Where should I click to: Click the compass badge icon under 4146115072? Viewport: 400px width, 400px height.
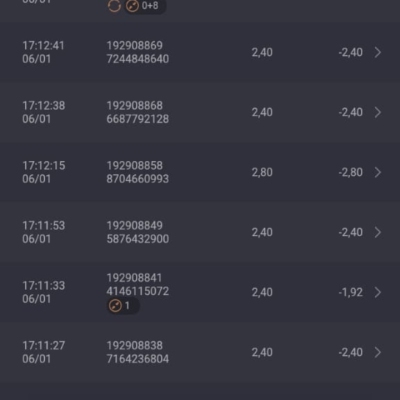(x=115, y=305)
